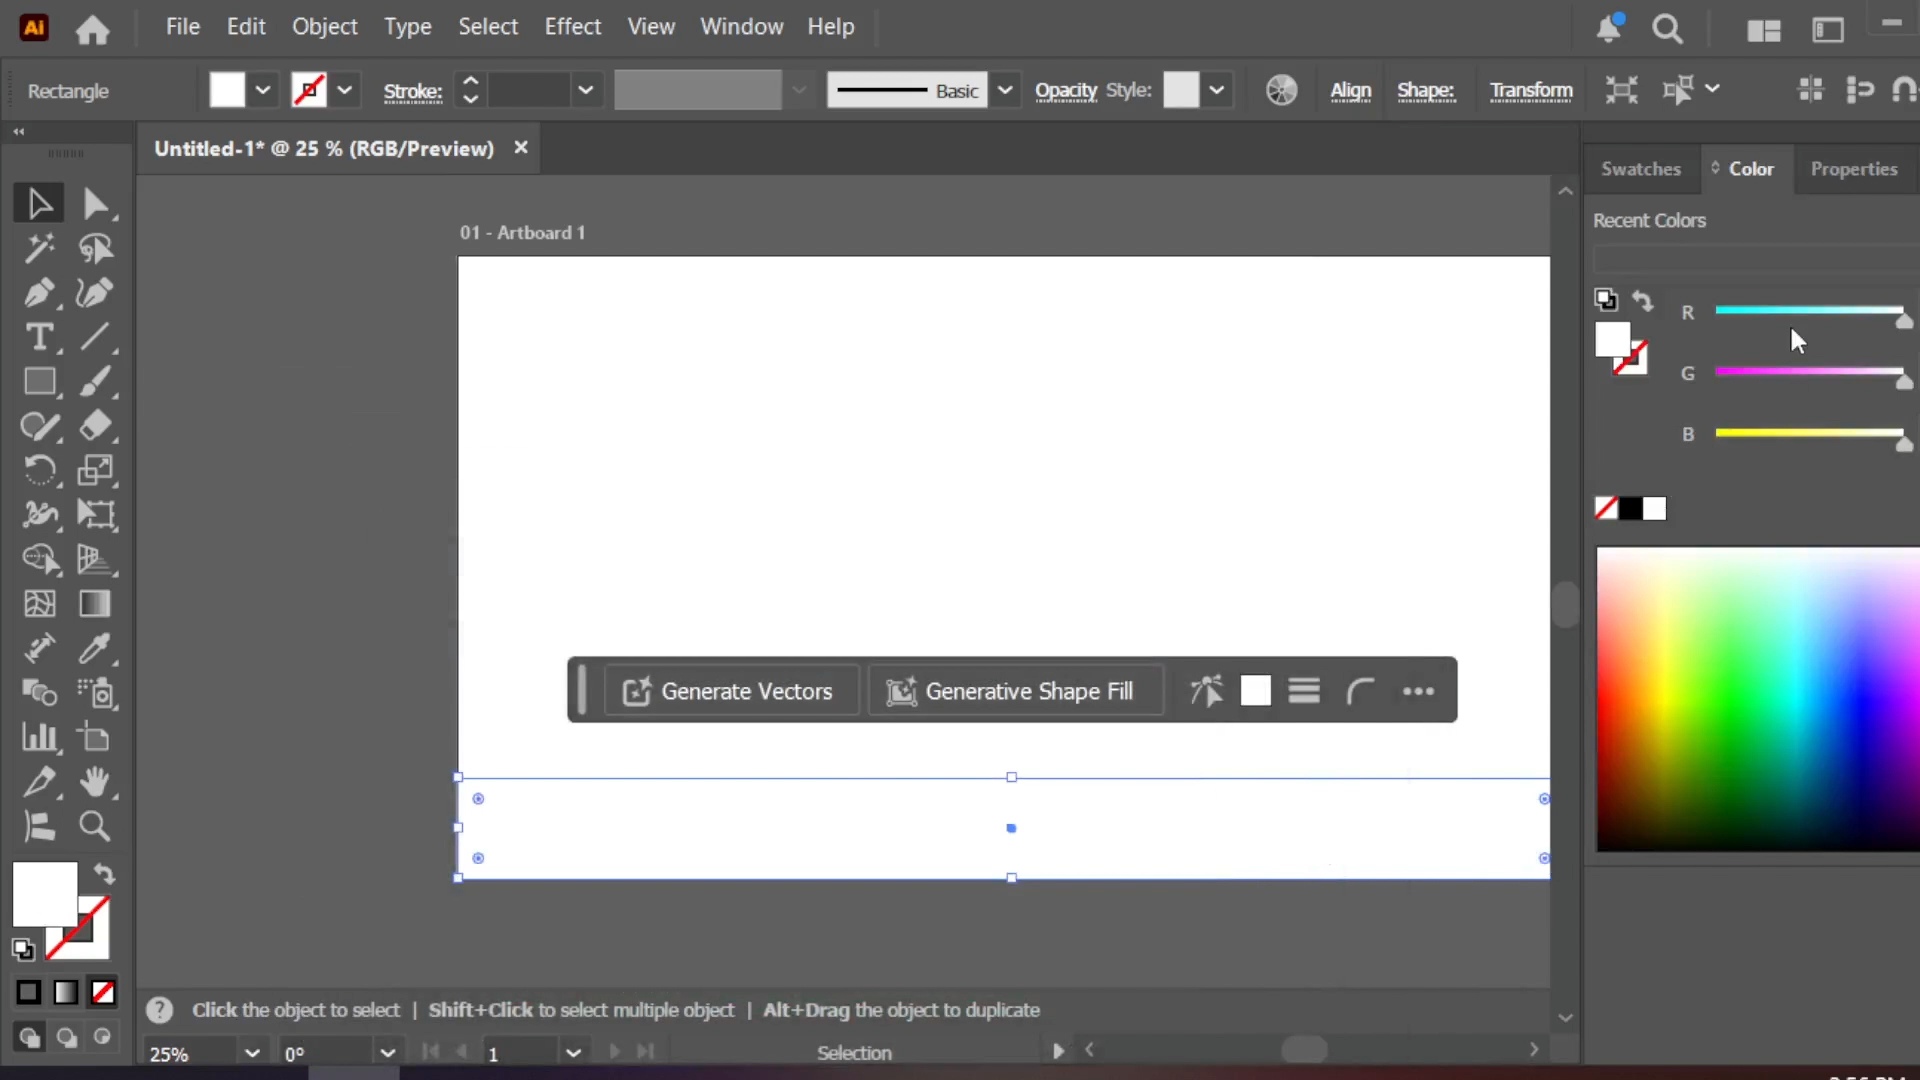Select the Pen tool
The image size is (1920, 1080).
[x=39, y=292]
